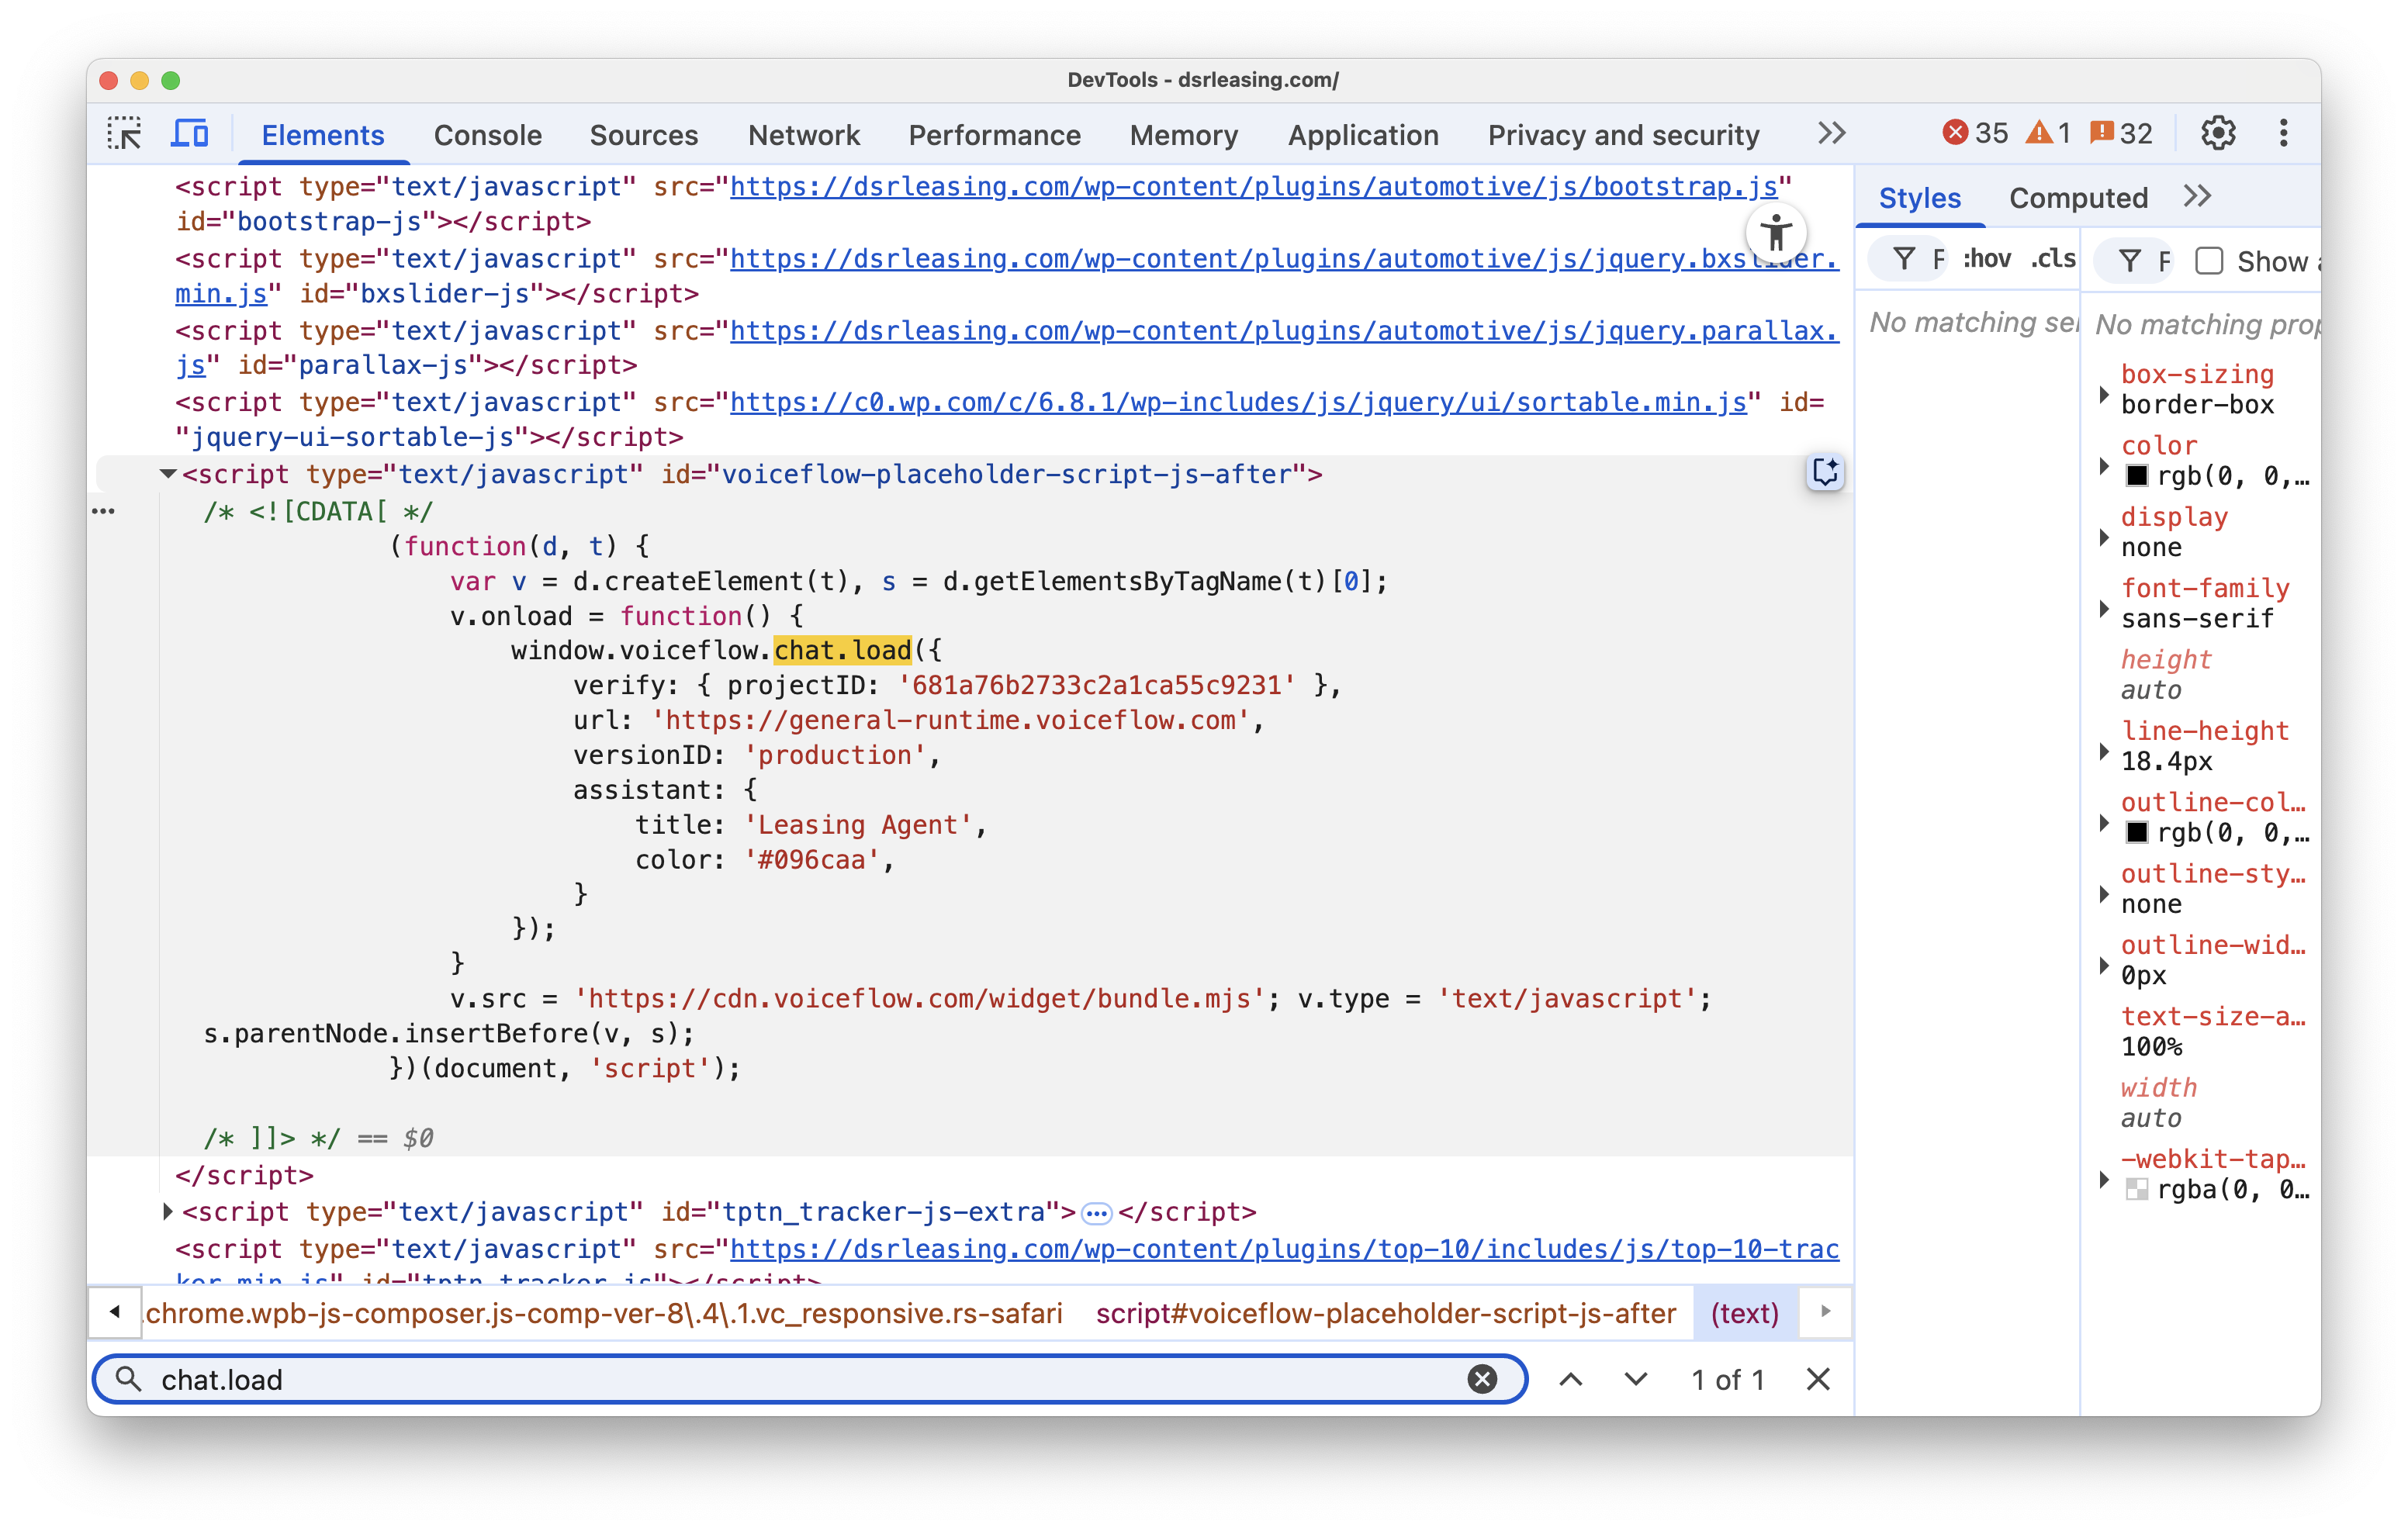Open DevTools settings gear
This screenshot has width=2408, height=1531.
[2218, 133]
